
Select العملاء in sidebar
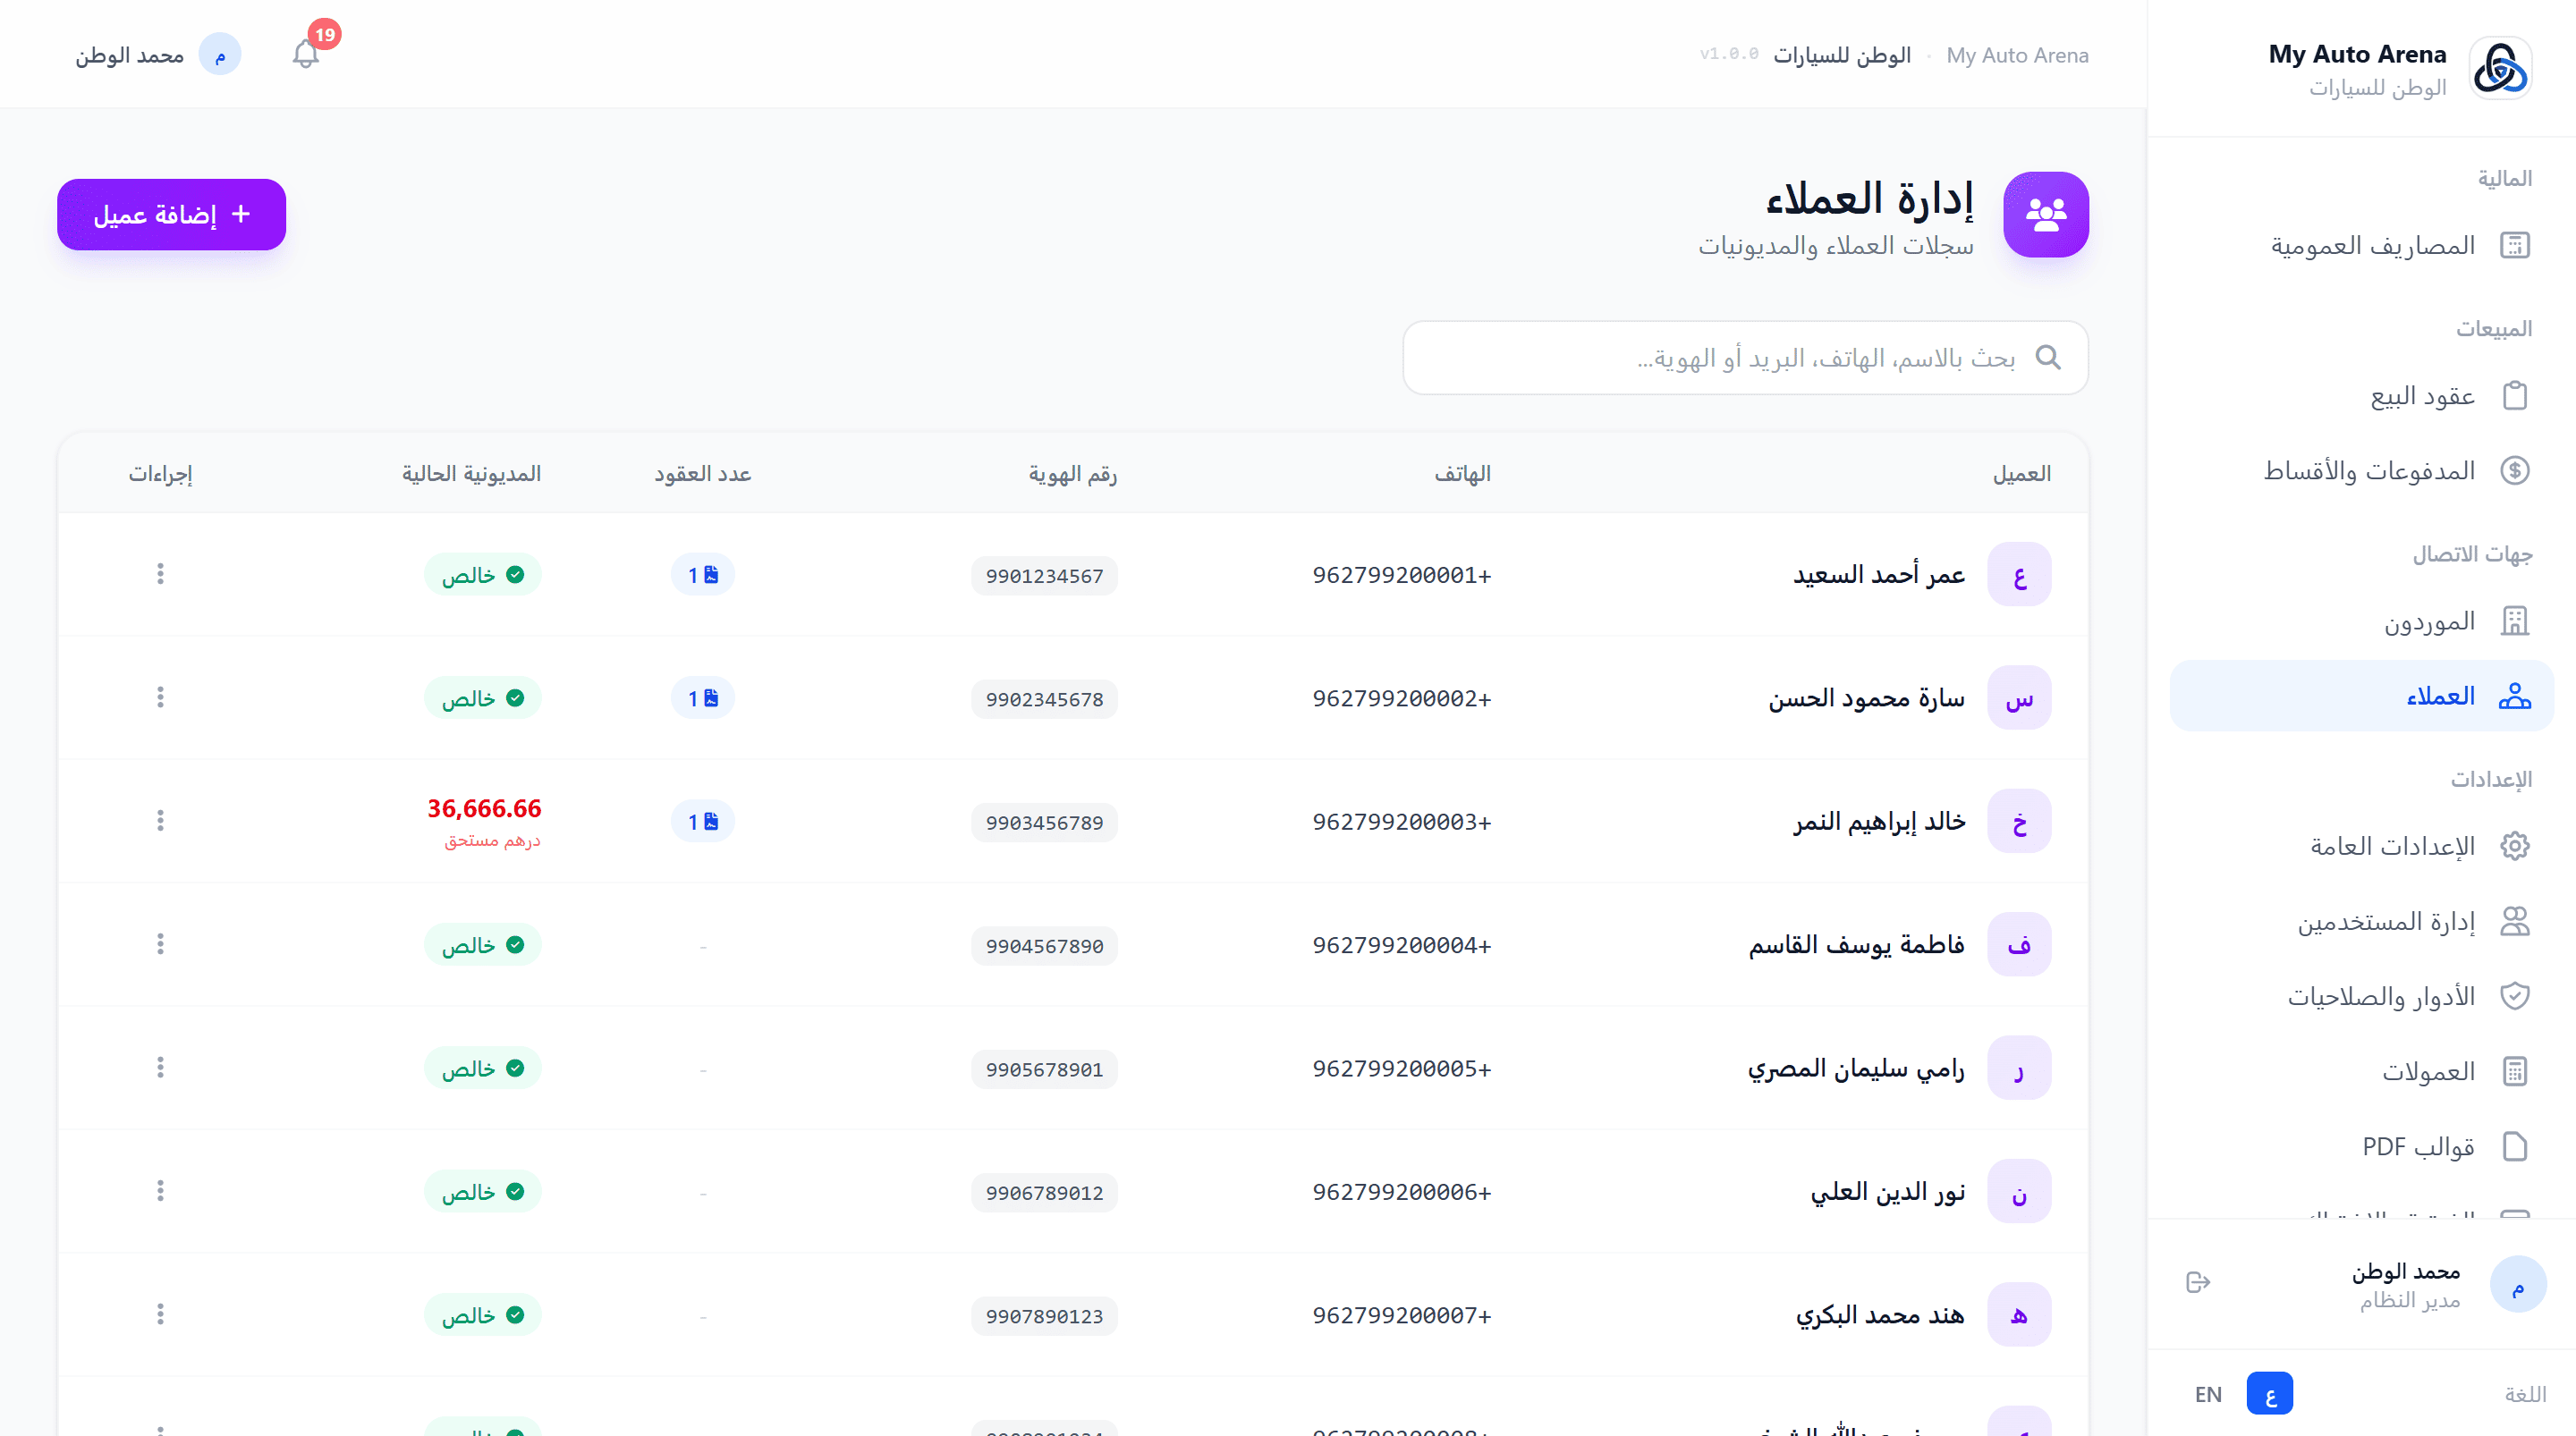tap(2361, 695)
